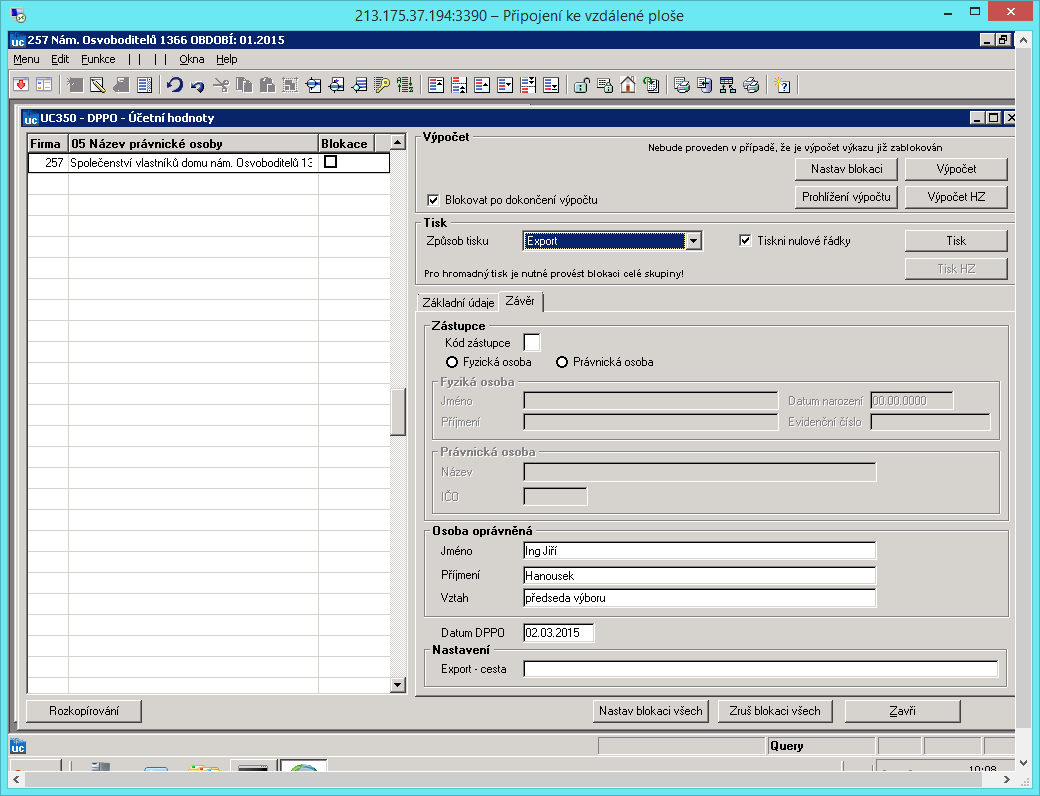
Task: Toggle Blokace checkbox for firma 257
Action: (x=330, y=162)
